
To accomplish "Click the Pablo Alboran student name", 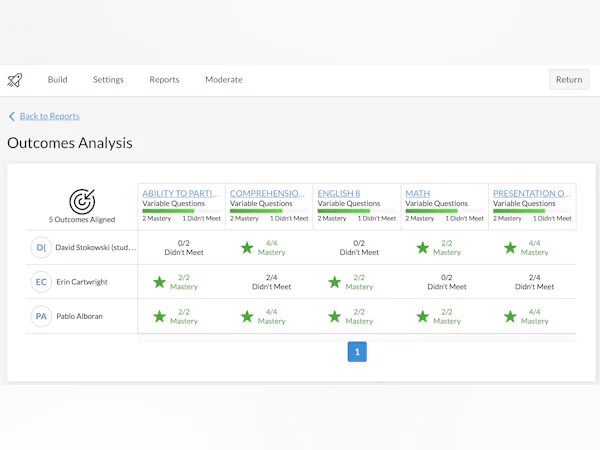I will 80,316.
